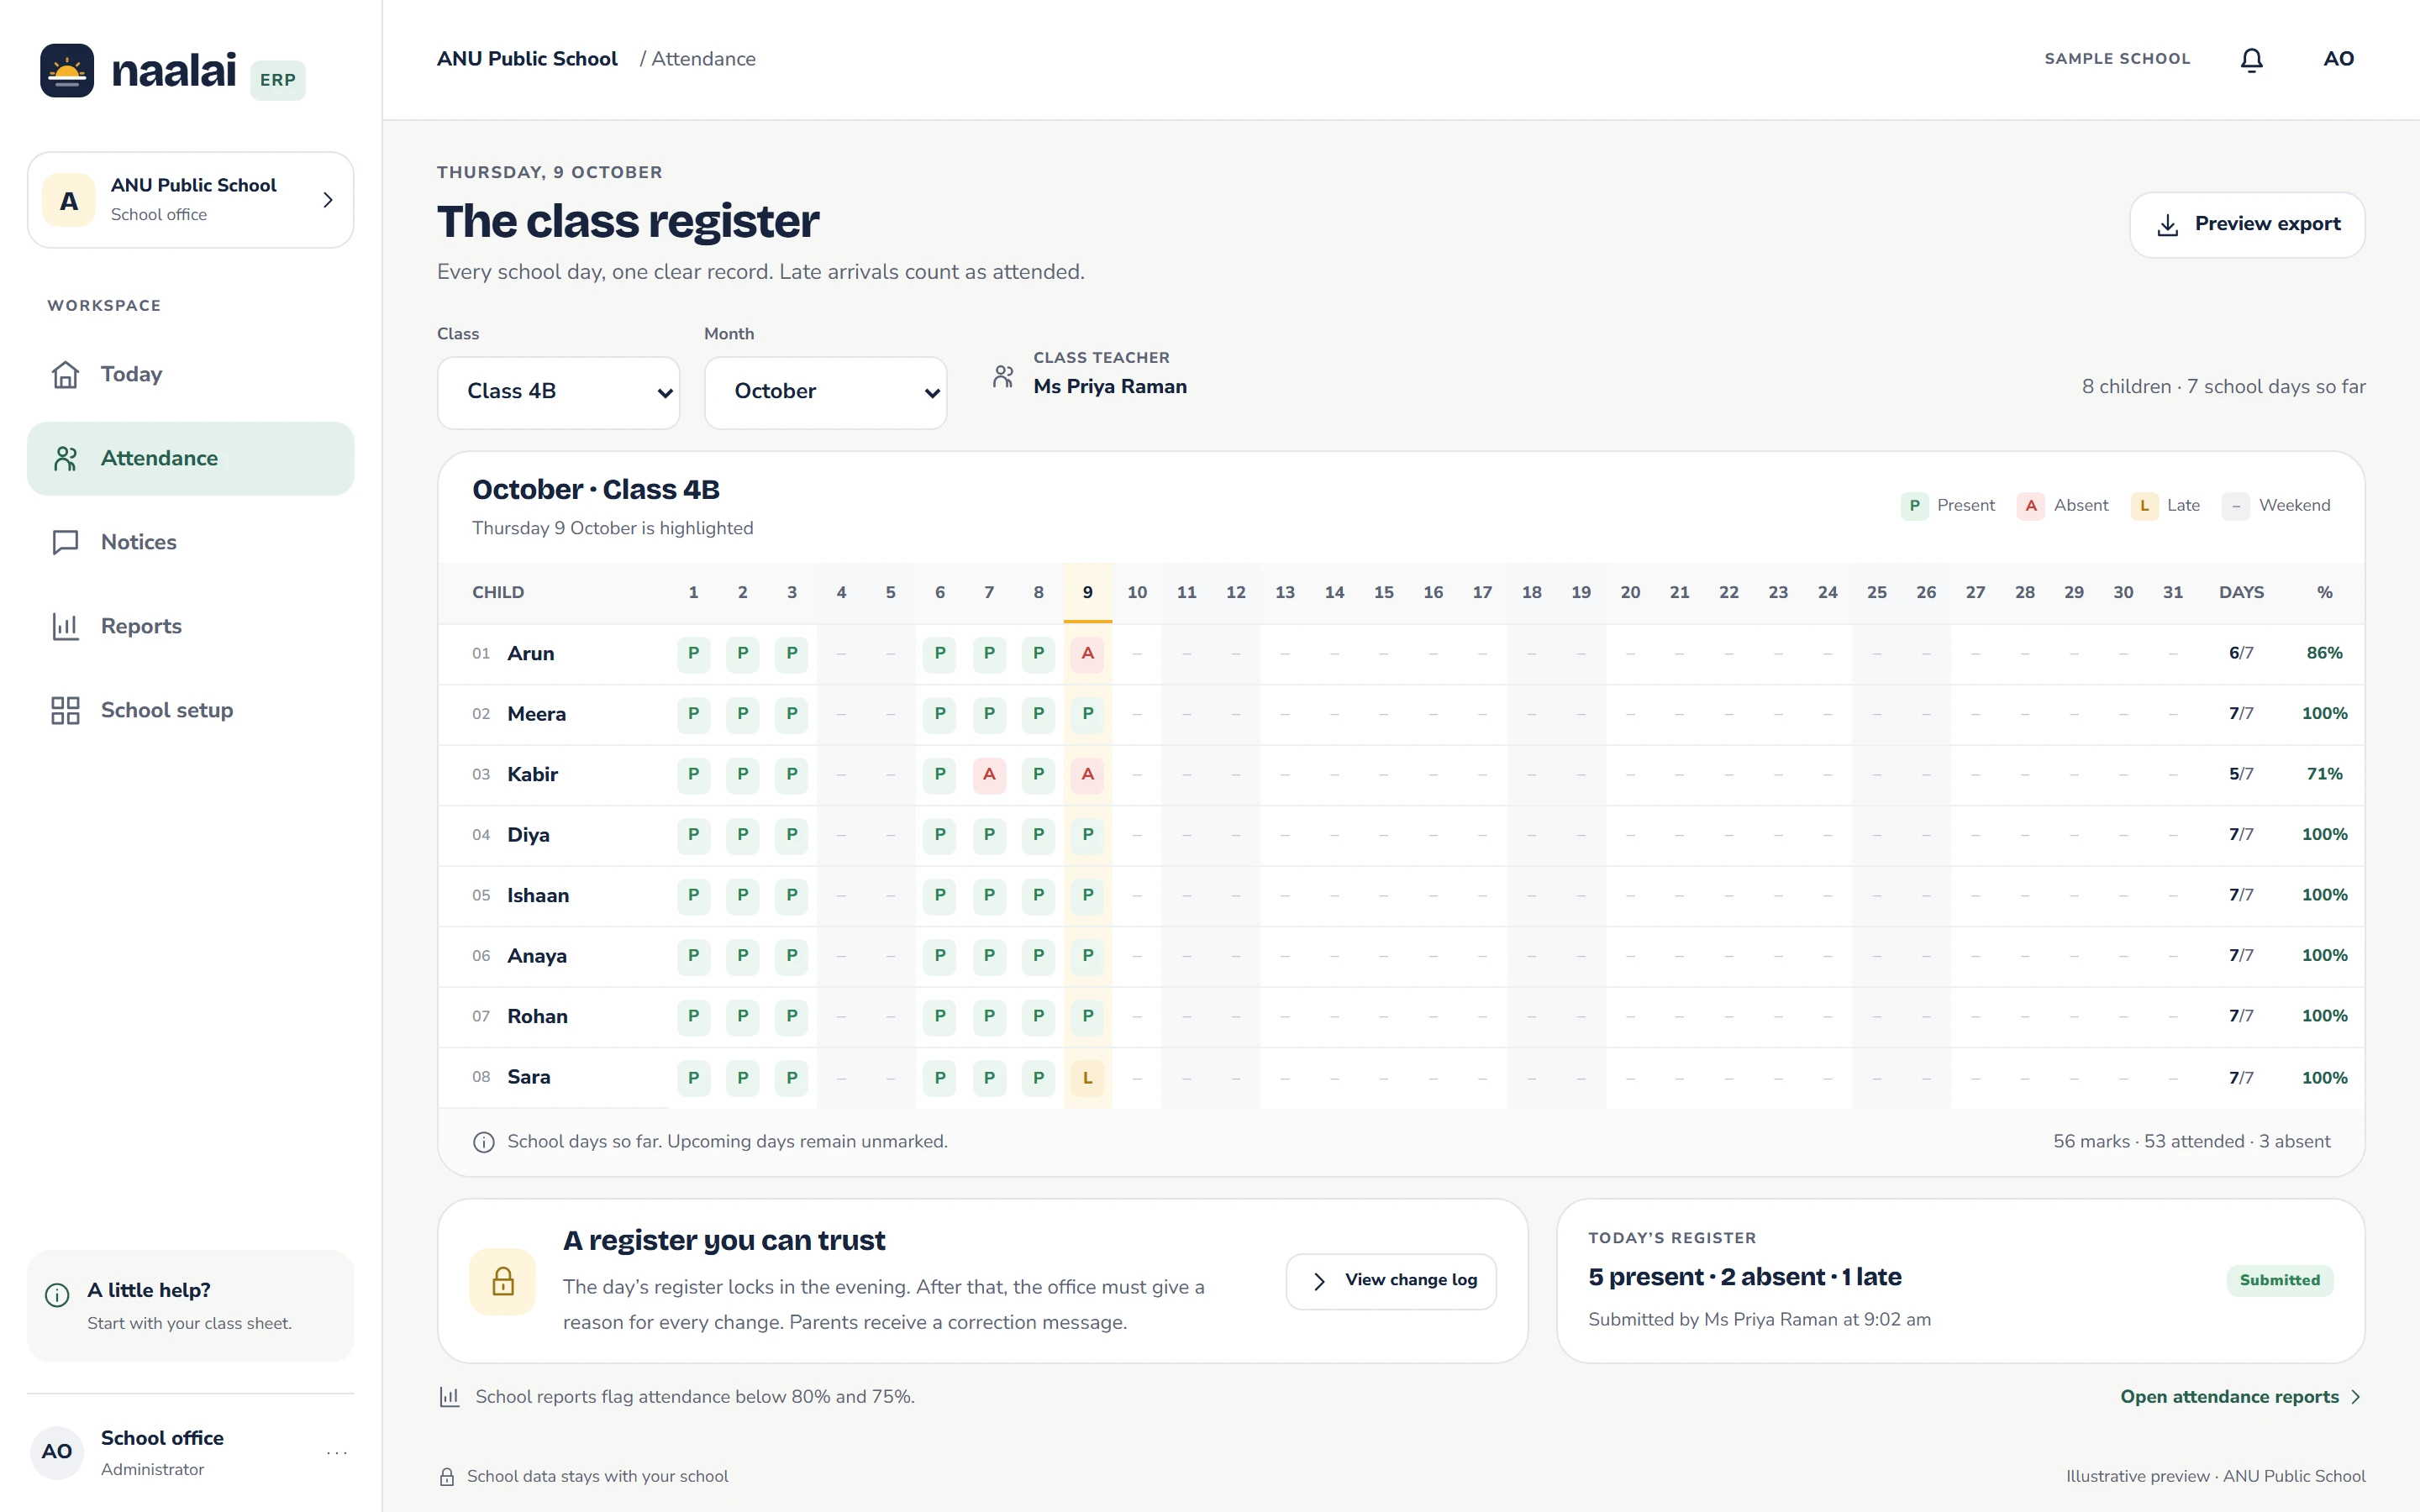This screenshot has height=1512, width=2420.
Task: Click the Weekend dash legend badge
Action: point(2236,506)
